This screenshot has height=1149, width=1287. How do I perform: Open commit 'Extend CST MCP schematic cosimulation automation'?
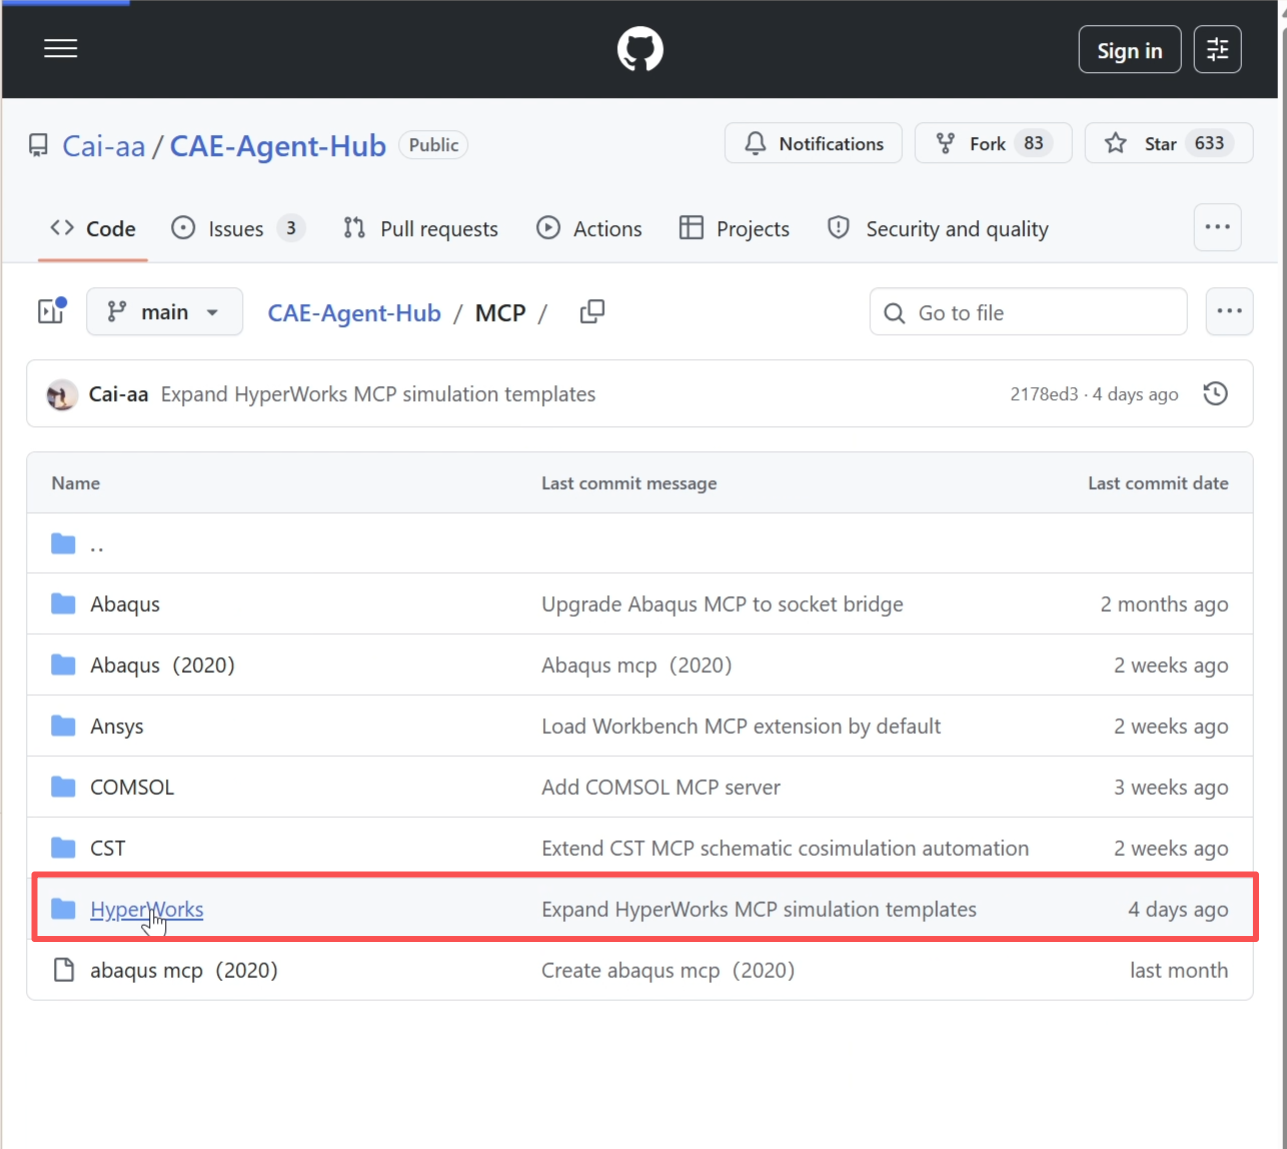point(785,848)
